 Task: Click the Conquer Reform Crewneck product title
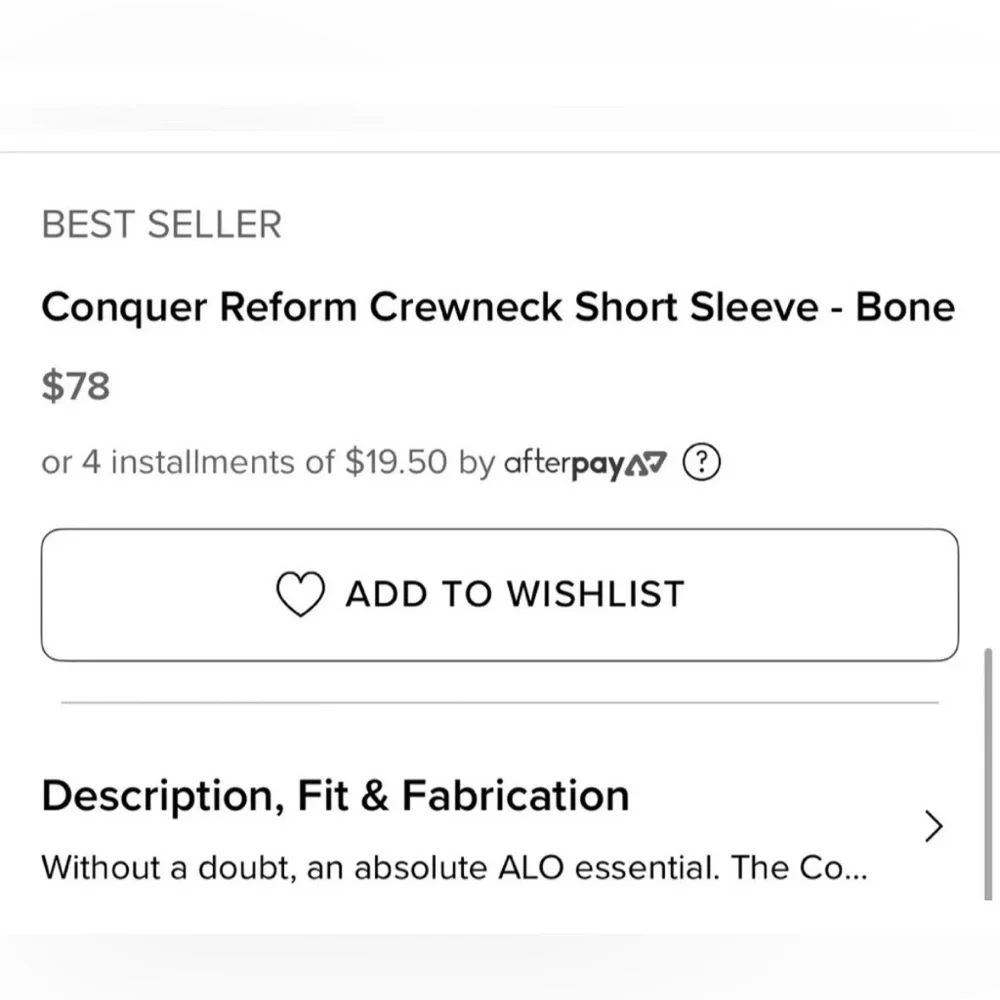(x=497, y=307)
